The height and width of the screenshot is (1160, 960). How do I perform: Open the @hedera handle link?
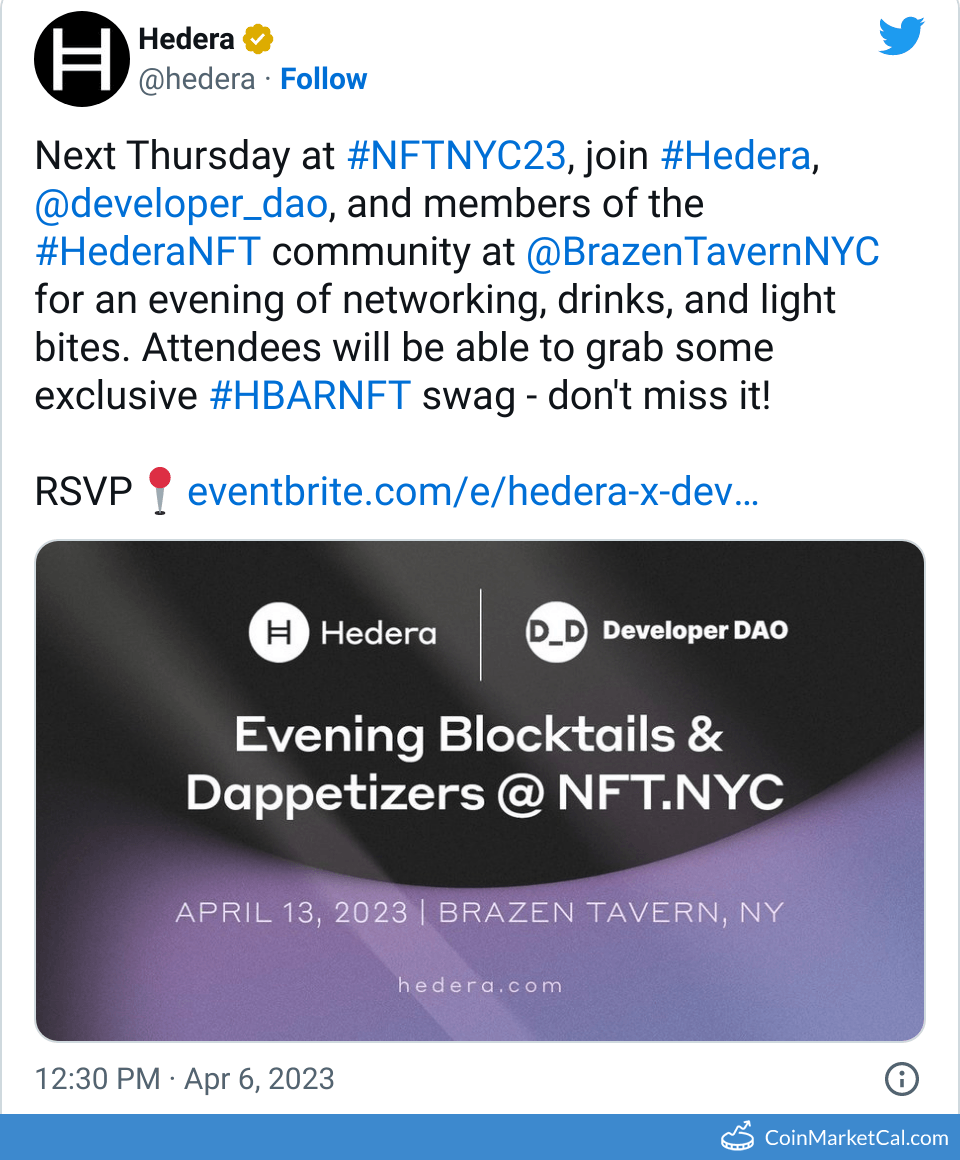tap(196, 80)
